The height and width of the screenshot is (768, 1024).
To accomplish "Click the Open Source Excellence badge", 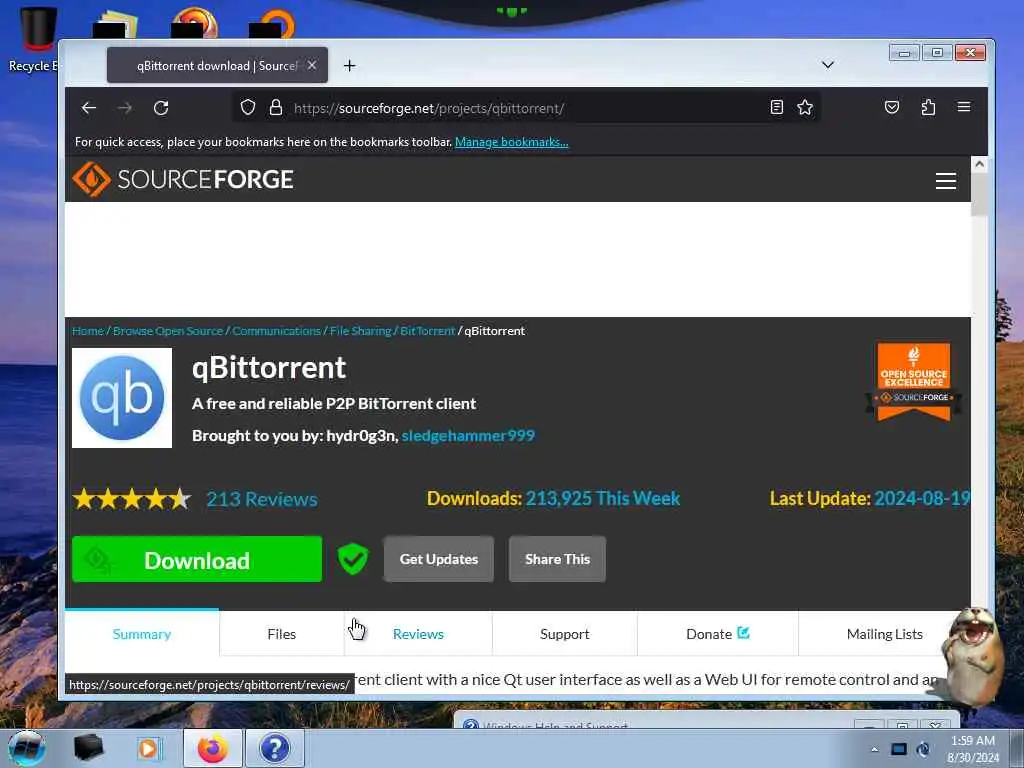I will [913, 382].
